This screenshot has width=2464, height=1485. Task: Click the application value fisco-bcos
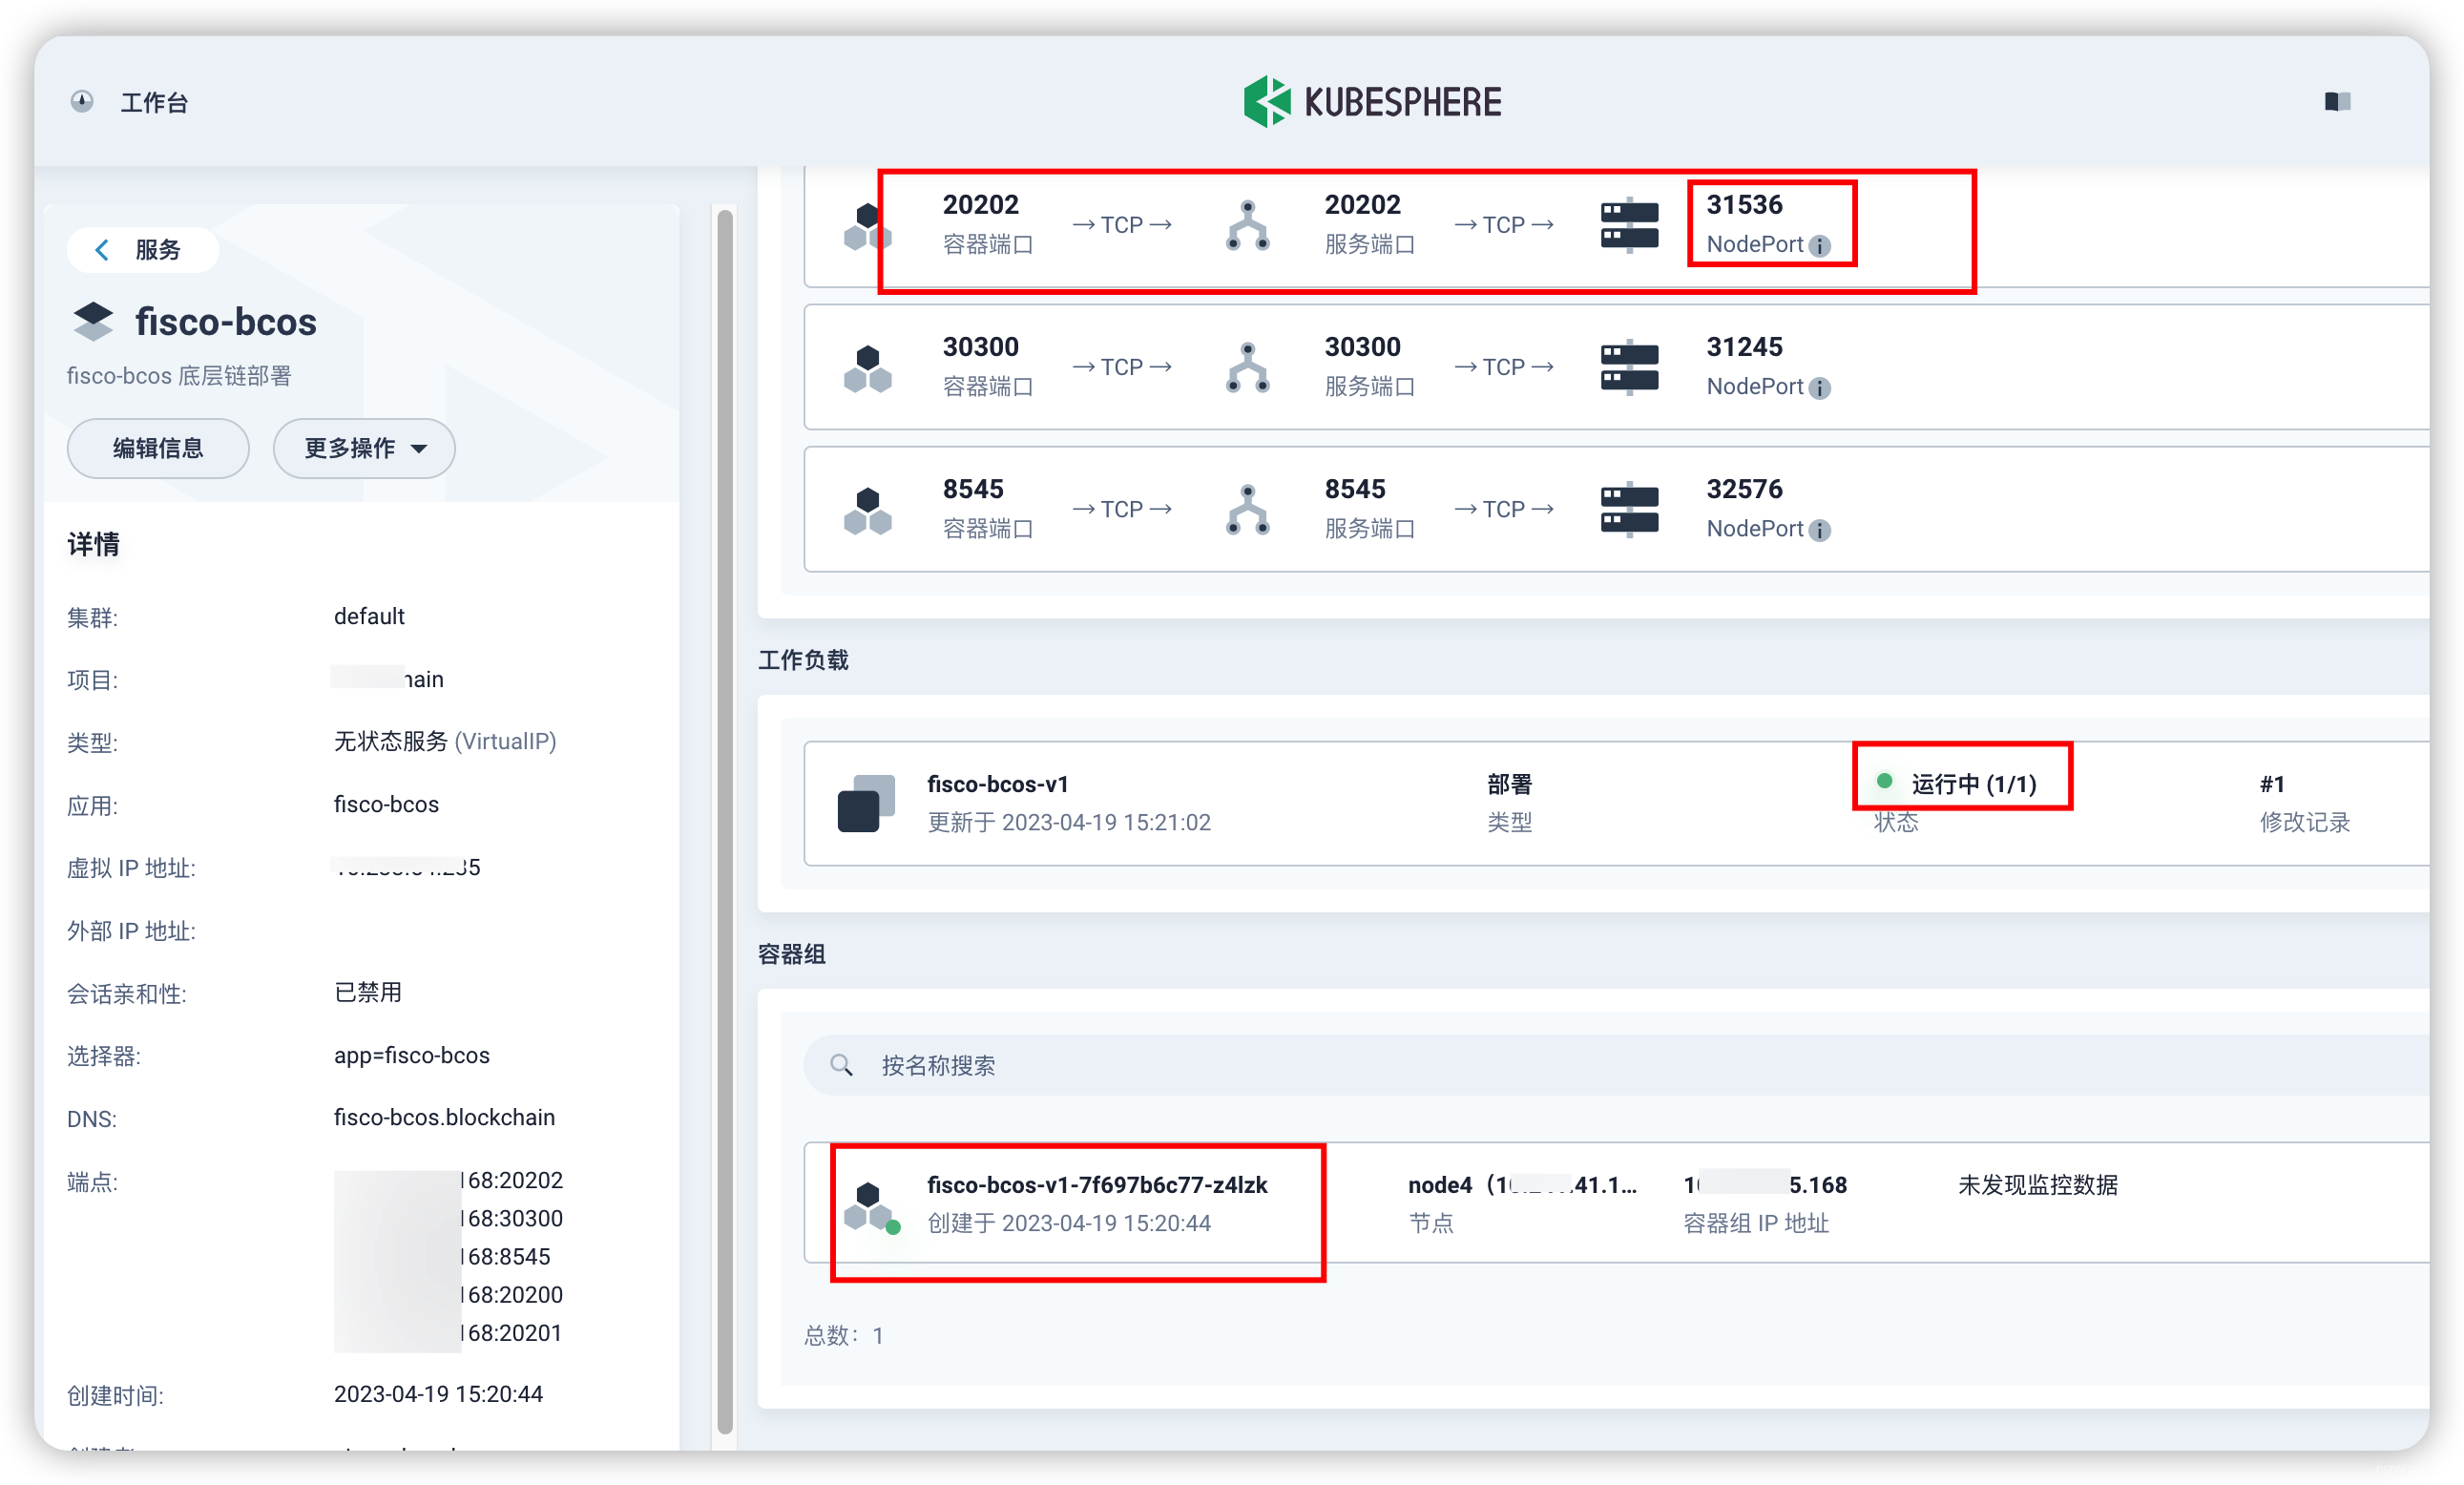click(x=386, y=804)
